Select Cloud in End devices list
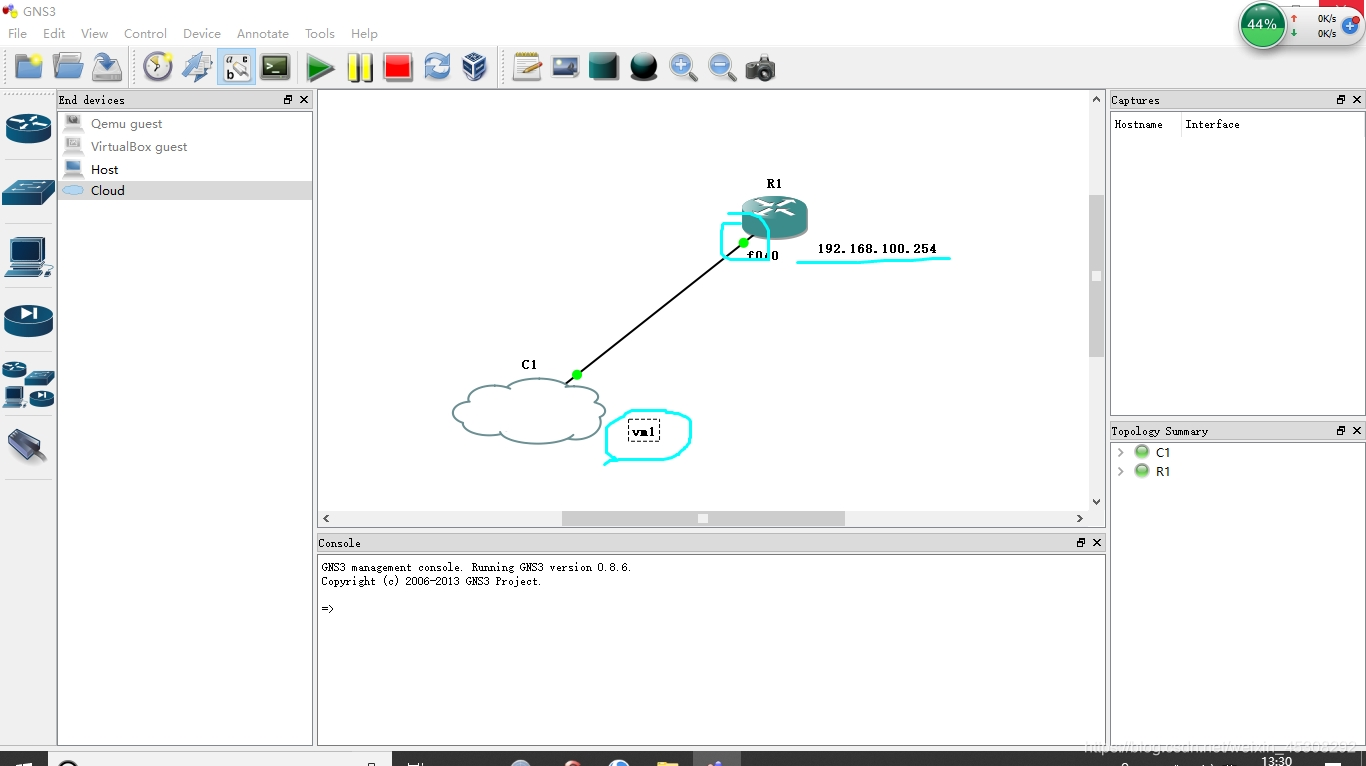Image resolution: width=1366 pixels, height=766 pixels. (185, 190)
